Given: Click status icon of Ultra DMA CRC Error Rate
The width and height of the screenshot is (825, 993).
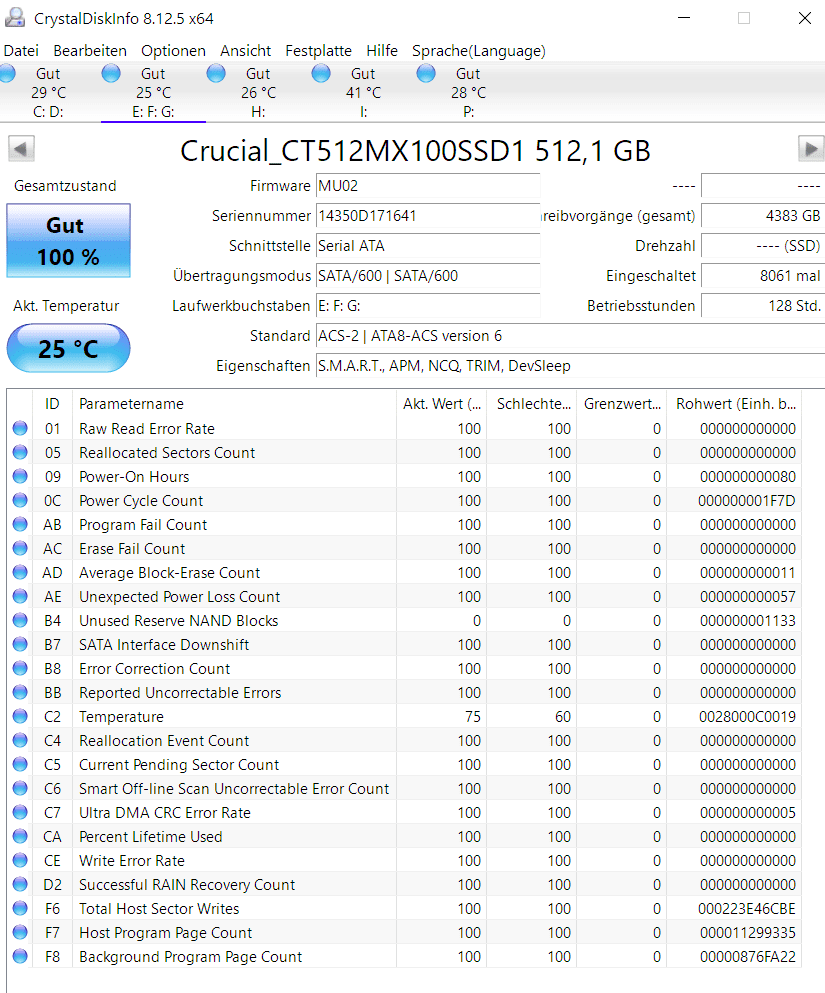Looking at the screenshot, I should (x=20, y=813).
